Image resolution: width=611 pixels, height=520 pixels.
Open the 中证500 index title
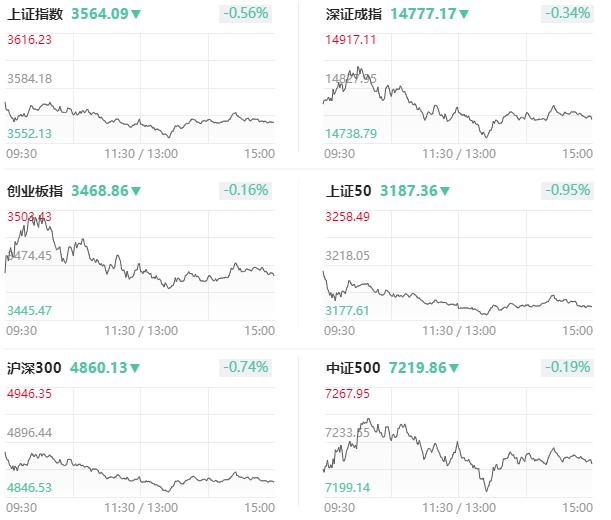click(353, 368)
